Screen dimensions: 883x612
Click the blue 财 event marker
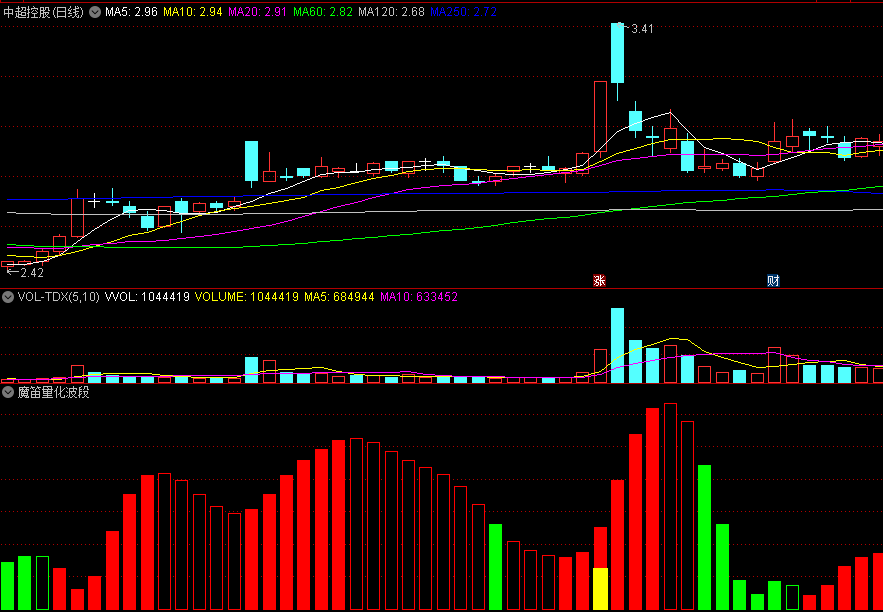click(774, 280)
